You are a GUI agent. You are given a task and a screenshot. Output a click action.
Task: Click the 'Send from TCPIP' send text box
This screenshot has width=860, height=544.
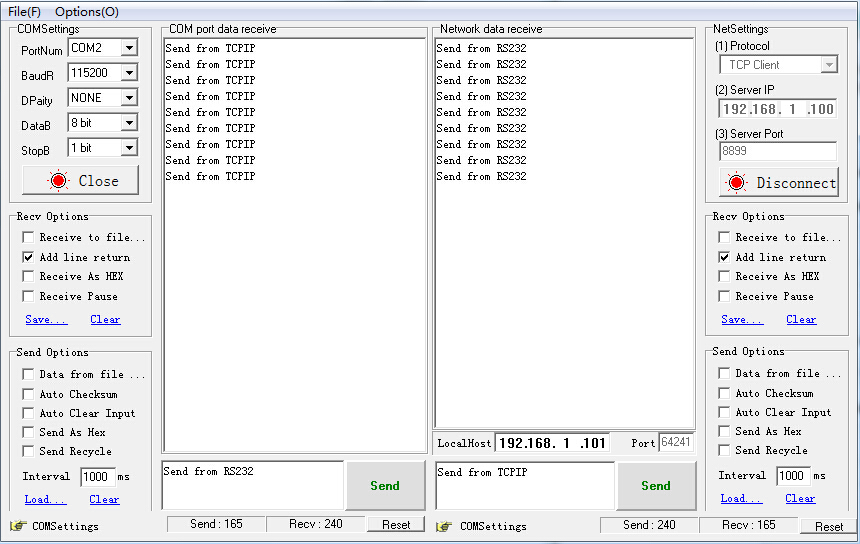[x=525, y=485]
